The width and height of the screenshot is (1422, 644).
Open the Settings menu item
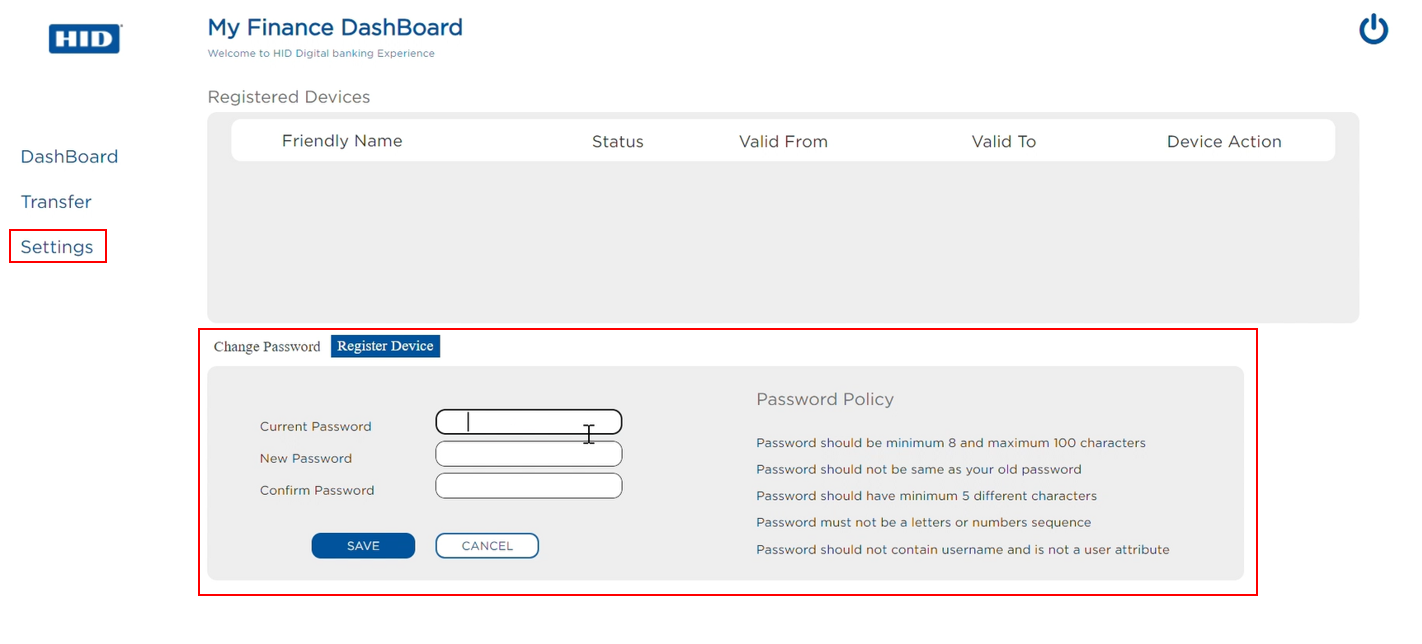57,247
